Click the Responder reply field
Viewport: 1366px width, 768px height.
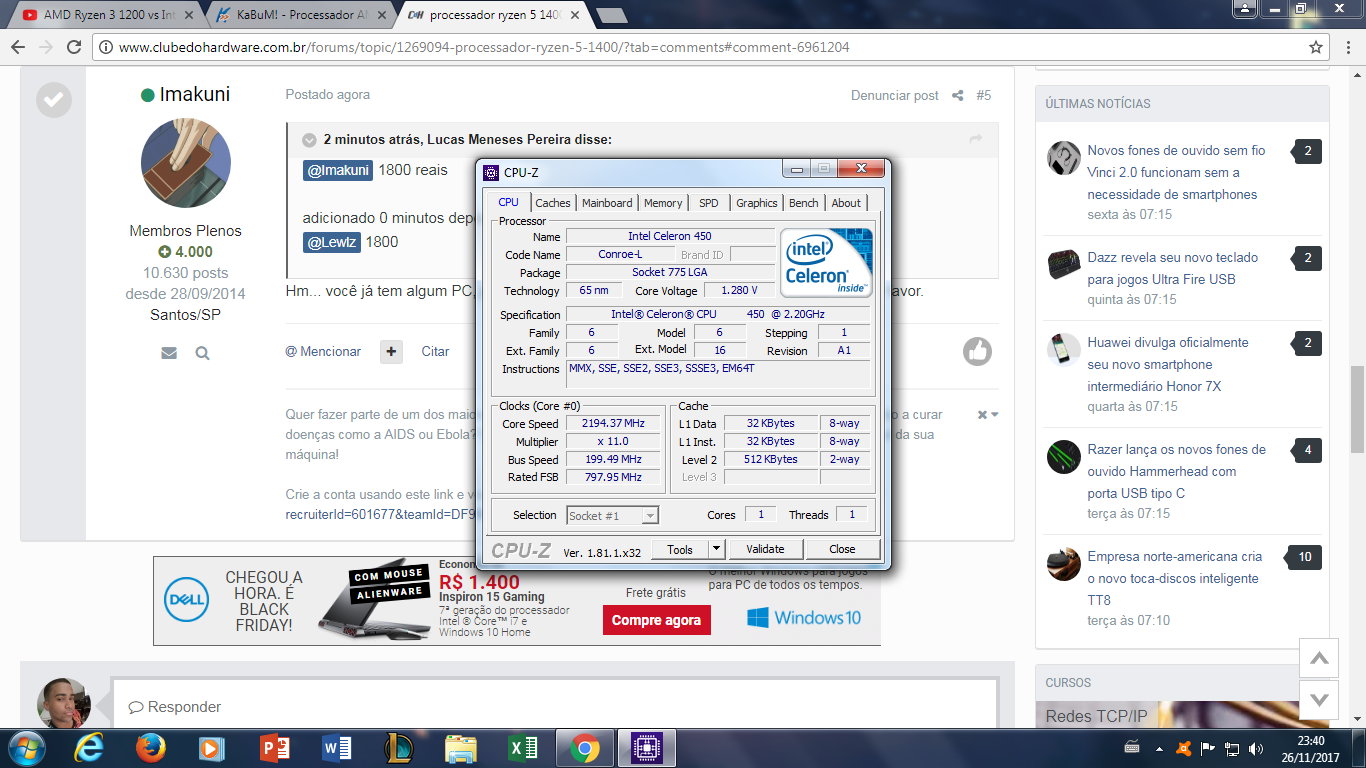pyautogui.click(x=554, y=707)
